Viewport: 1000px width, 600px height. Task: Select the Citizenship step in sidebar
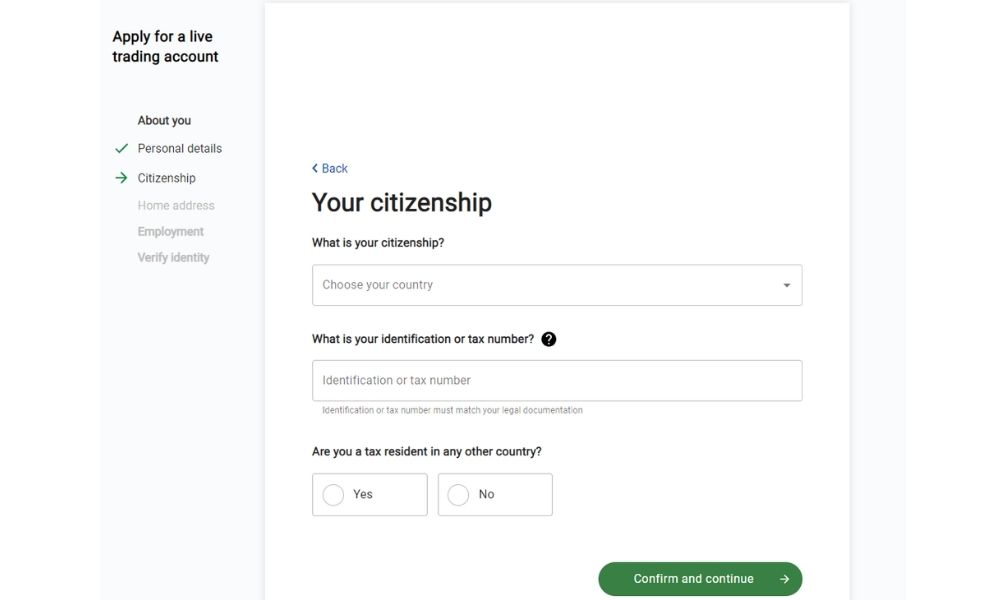[167, 178]
